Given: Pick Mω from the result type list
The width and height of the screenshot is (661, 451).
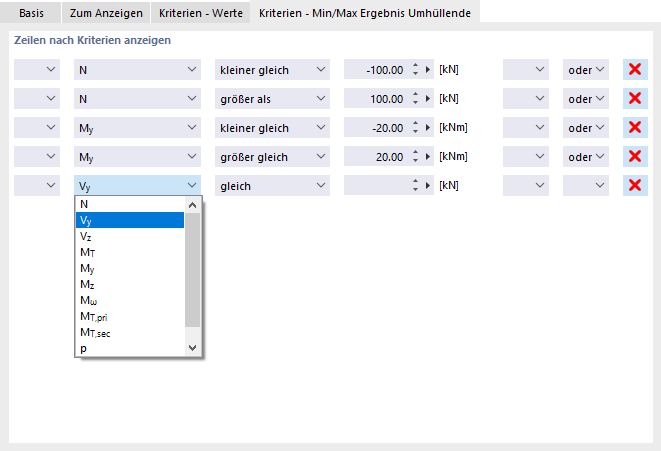Looking at the screenshot, I should click(88, 300).
